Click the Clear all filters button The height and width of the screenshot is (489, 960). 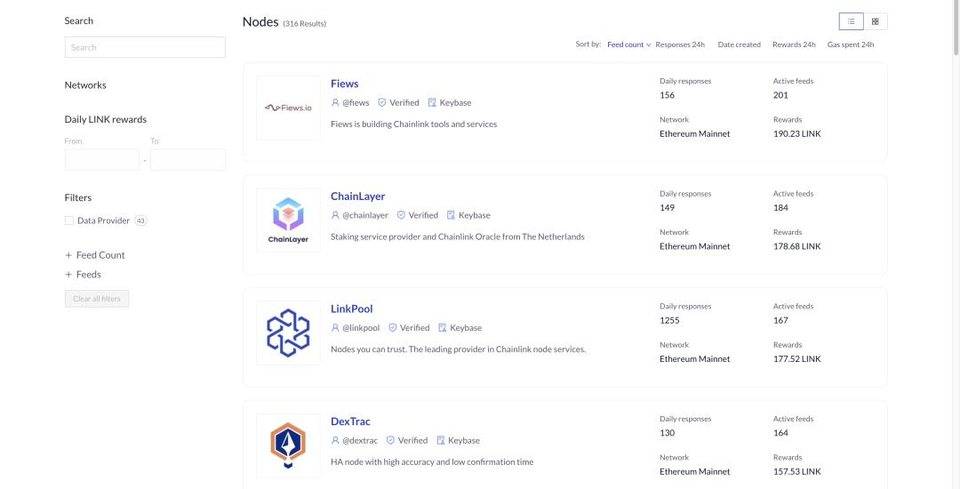pos(97,299)
